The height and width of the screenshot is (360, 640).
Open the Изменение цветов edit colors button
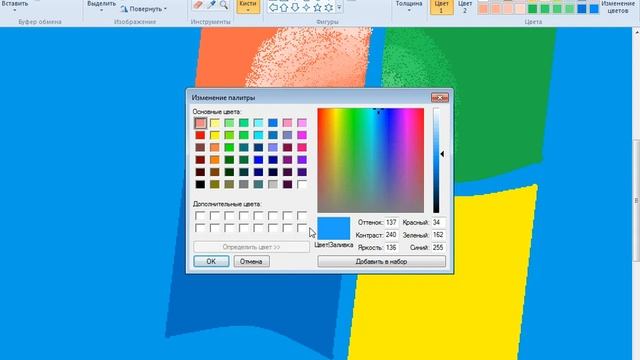618,7
